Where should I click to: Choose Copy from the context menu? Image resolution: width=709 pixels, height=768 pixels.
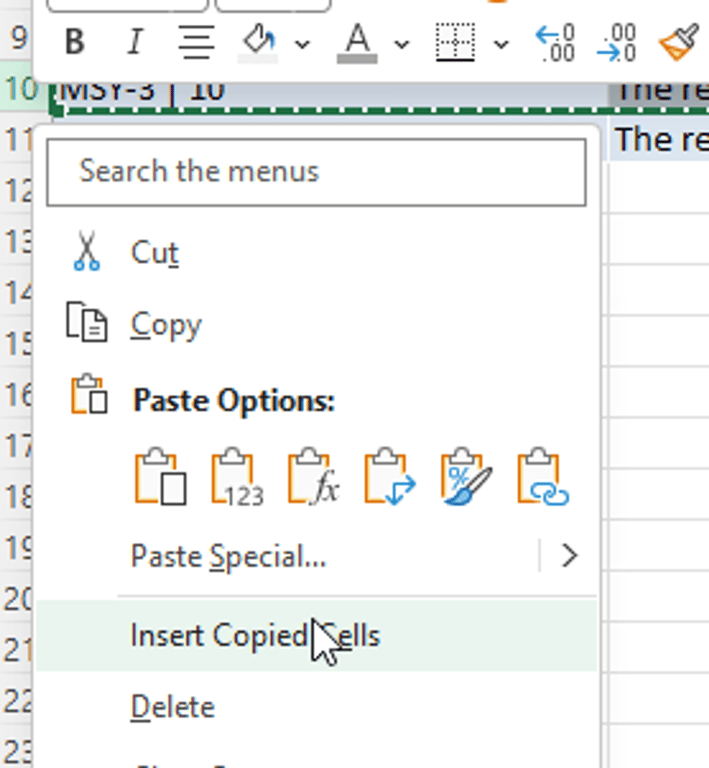coord(166,325)
